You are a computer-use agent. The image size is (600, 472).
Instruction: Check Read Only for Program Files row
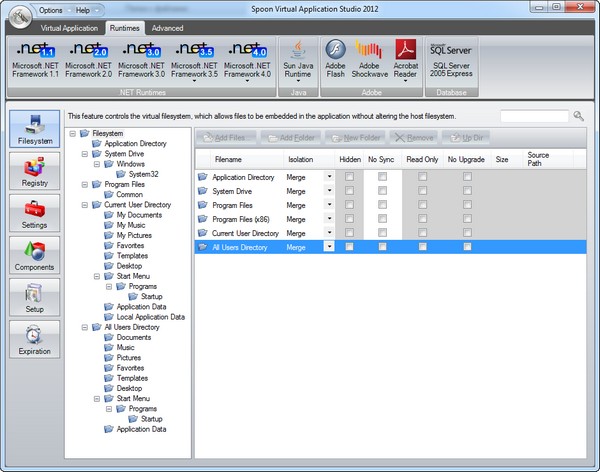pyautogui.click(x=423, y=205)
